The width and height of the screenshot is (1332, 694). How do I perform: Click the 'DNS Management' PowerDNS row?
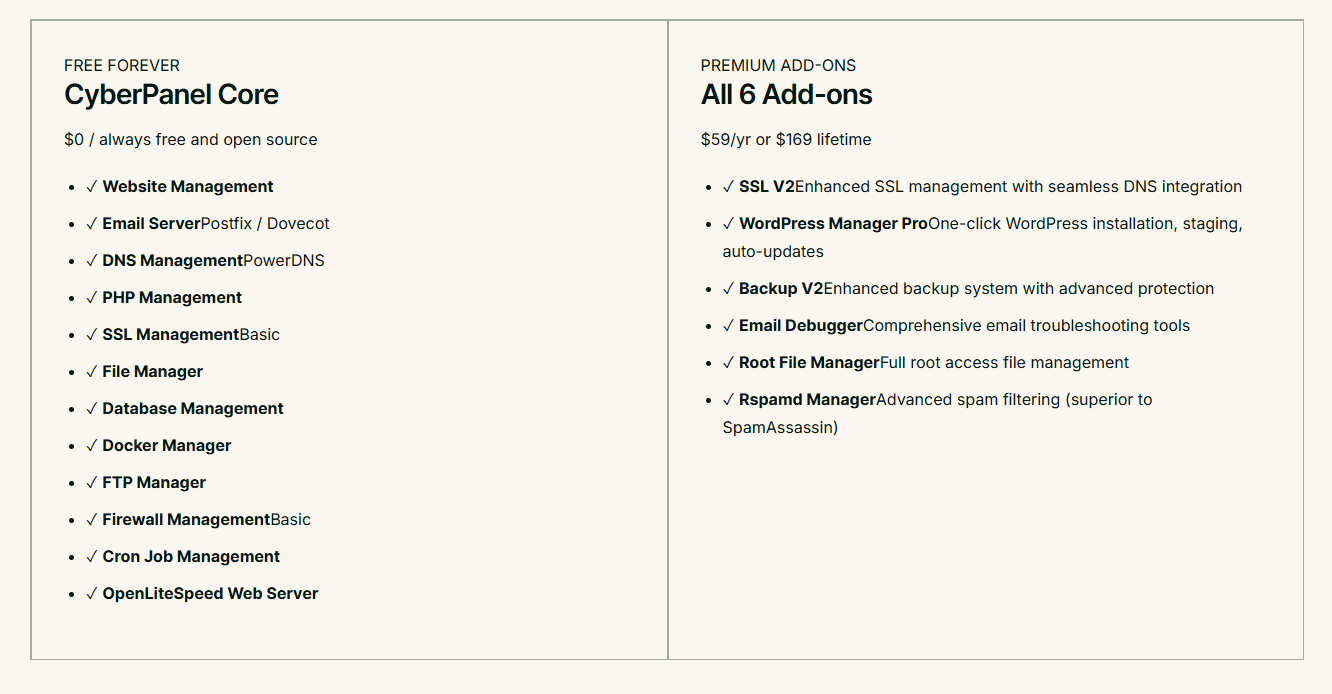point(205,261)
